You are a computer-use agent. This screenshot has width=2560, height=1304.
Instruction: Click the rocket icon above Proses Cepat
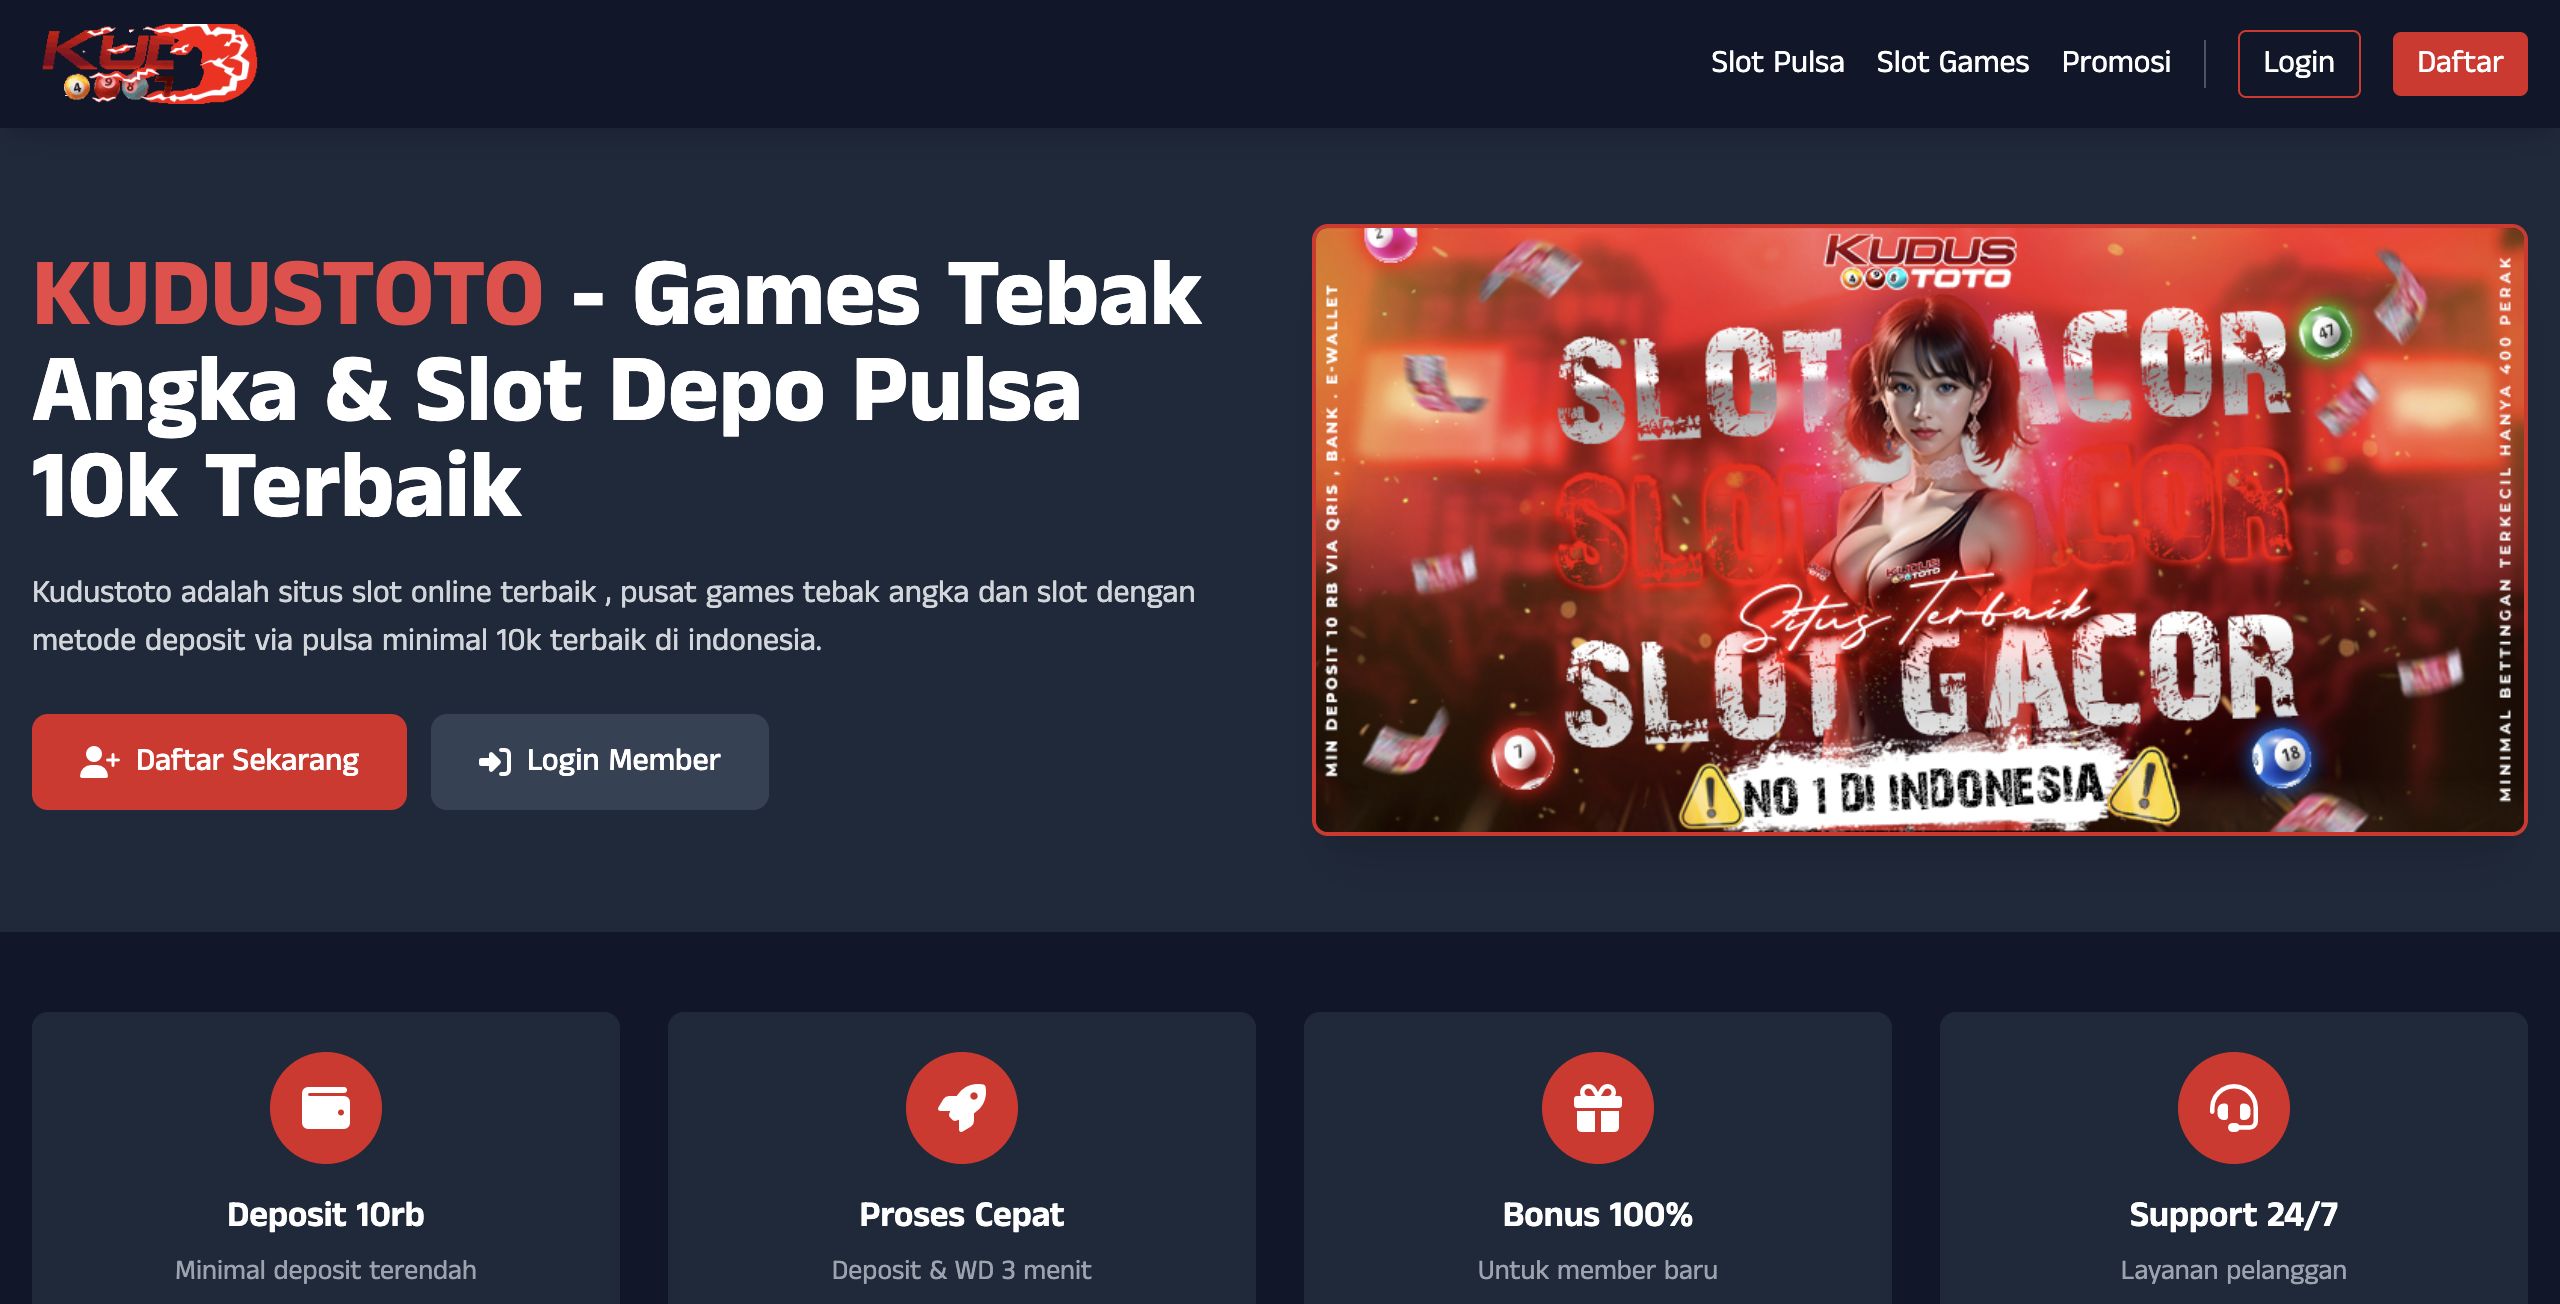click(962, 1108)
